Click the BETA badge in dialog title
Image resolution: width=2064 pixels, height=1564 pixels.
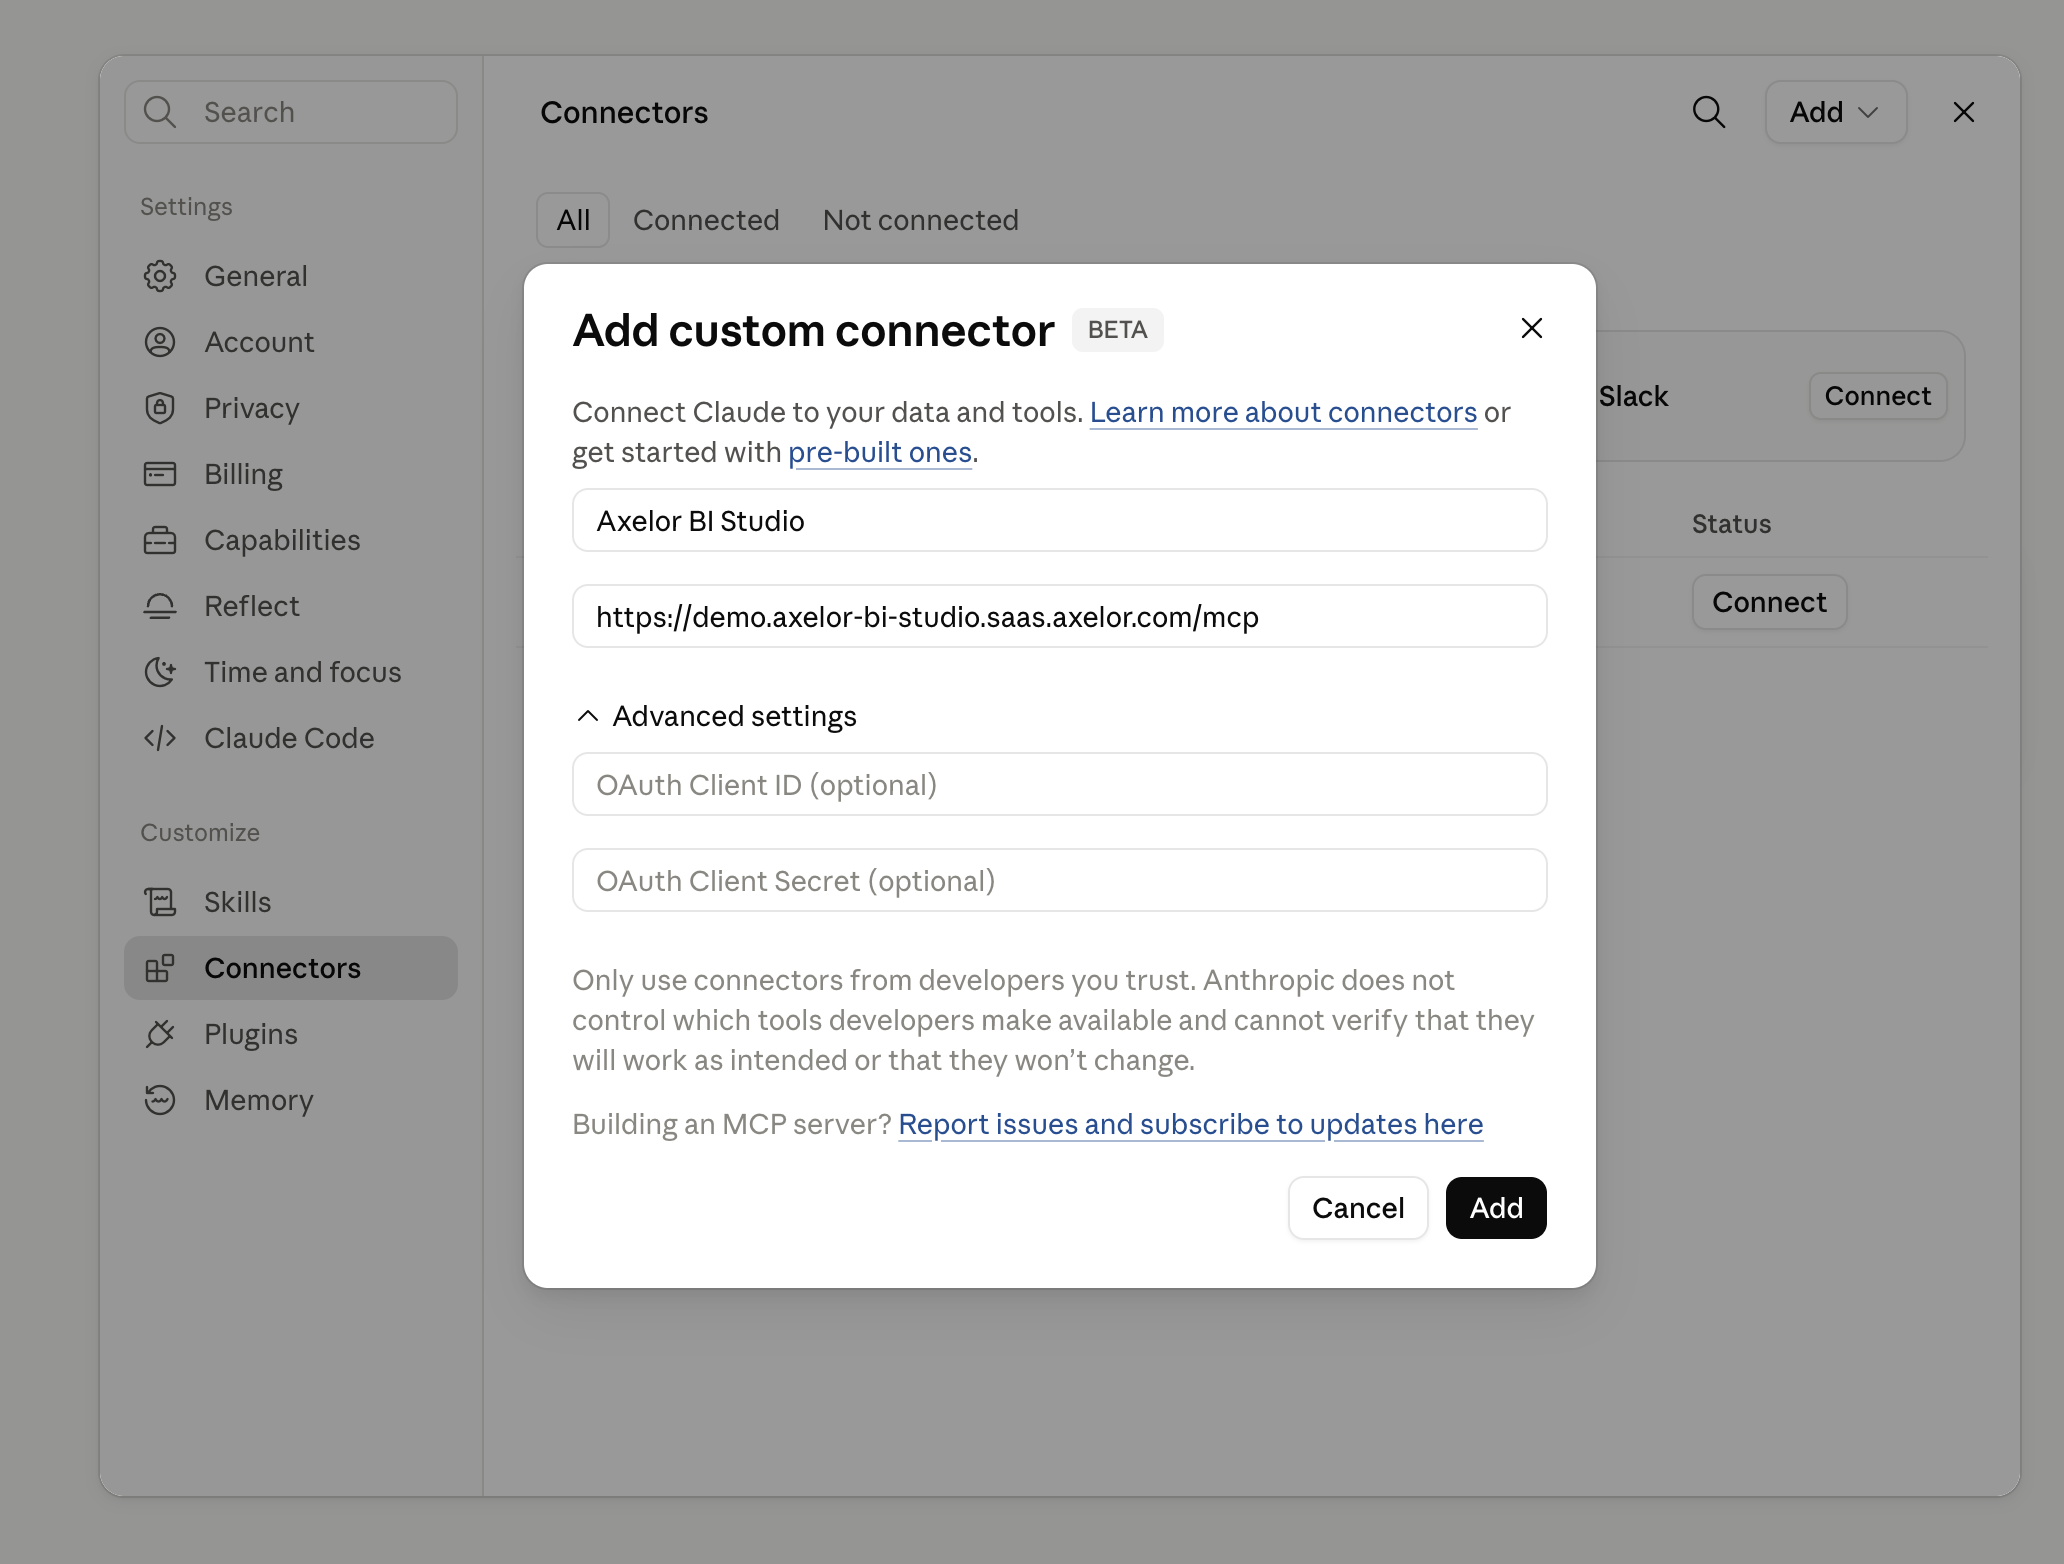[1117, 330]
